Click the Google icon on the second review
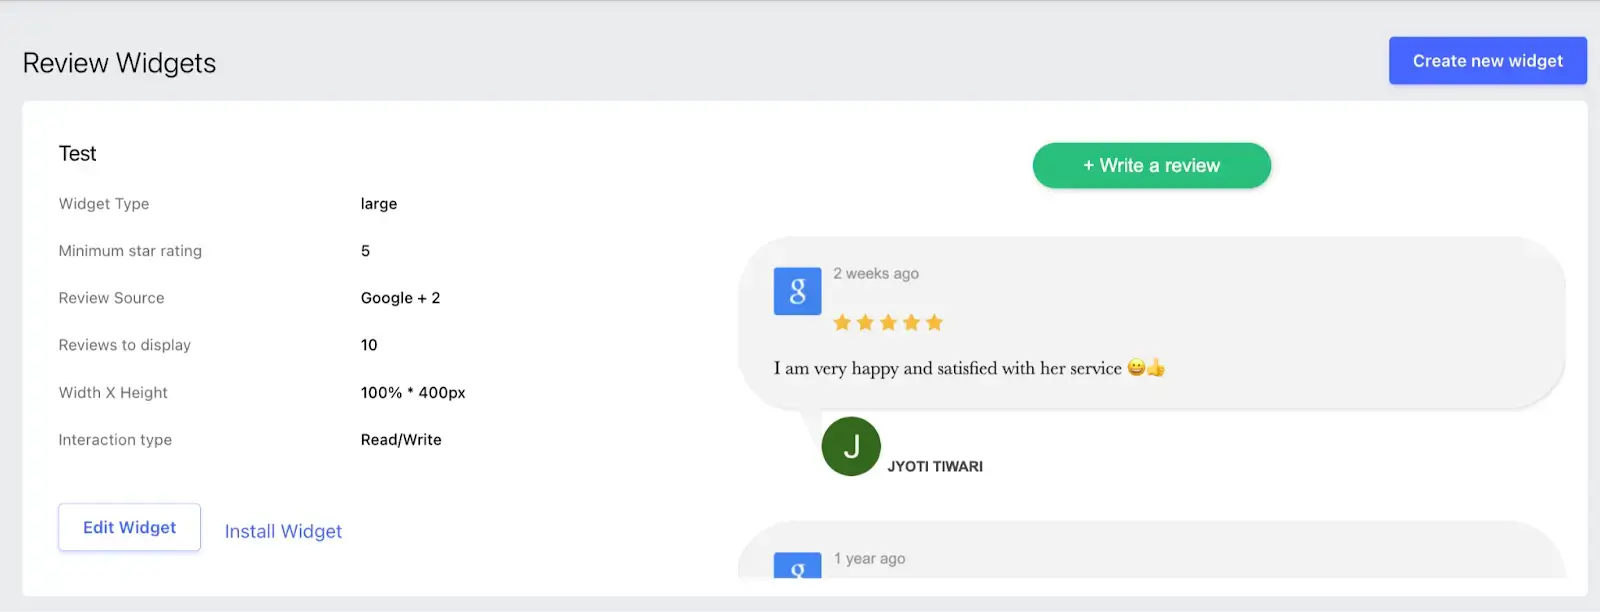The image size is (1600, 612). click(x=797, y=565)
